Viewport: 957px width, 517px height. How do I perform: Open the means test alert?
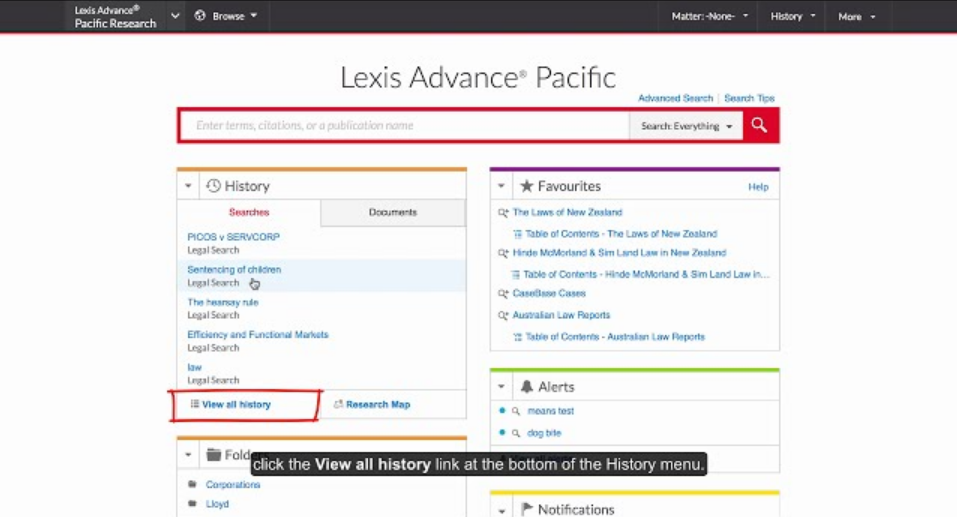(551, 411)
